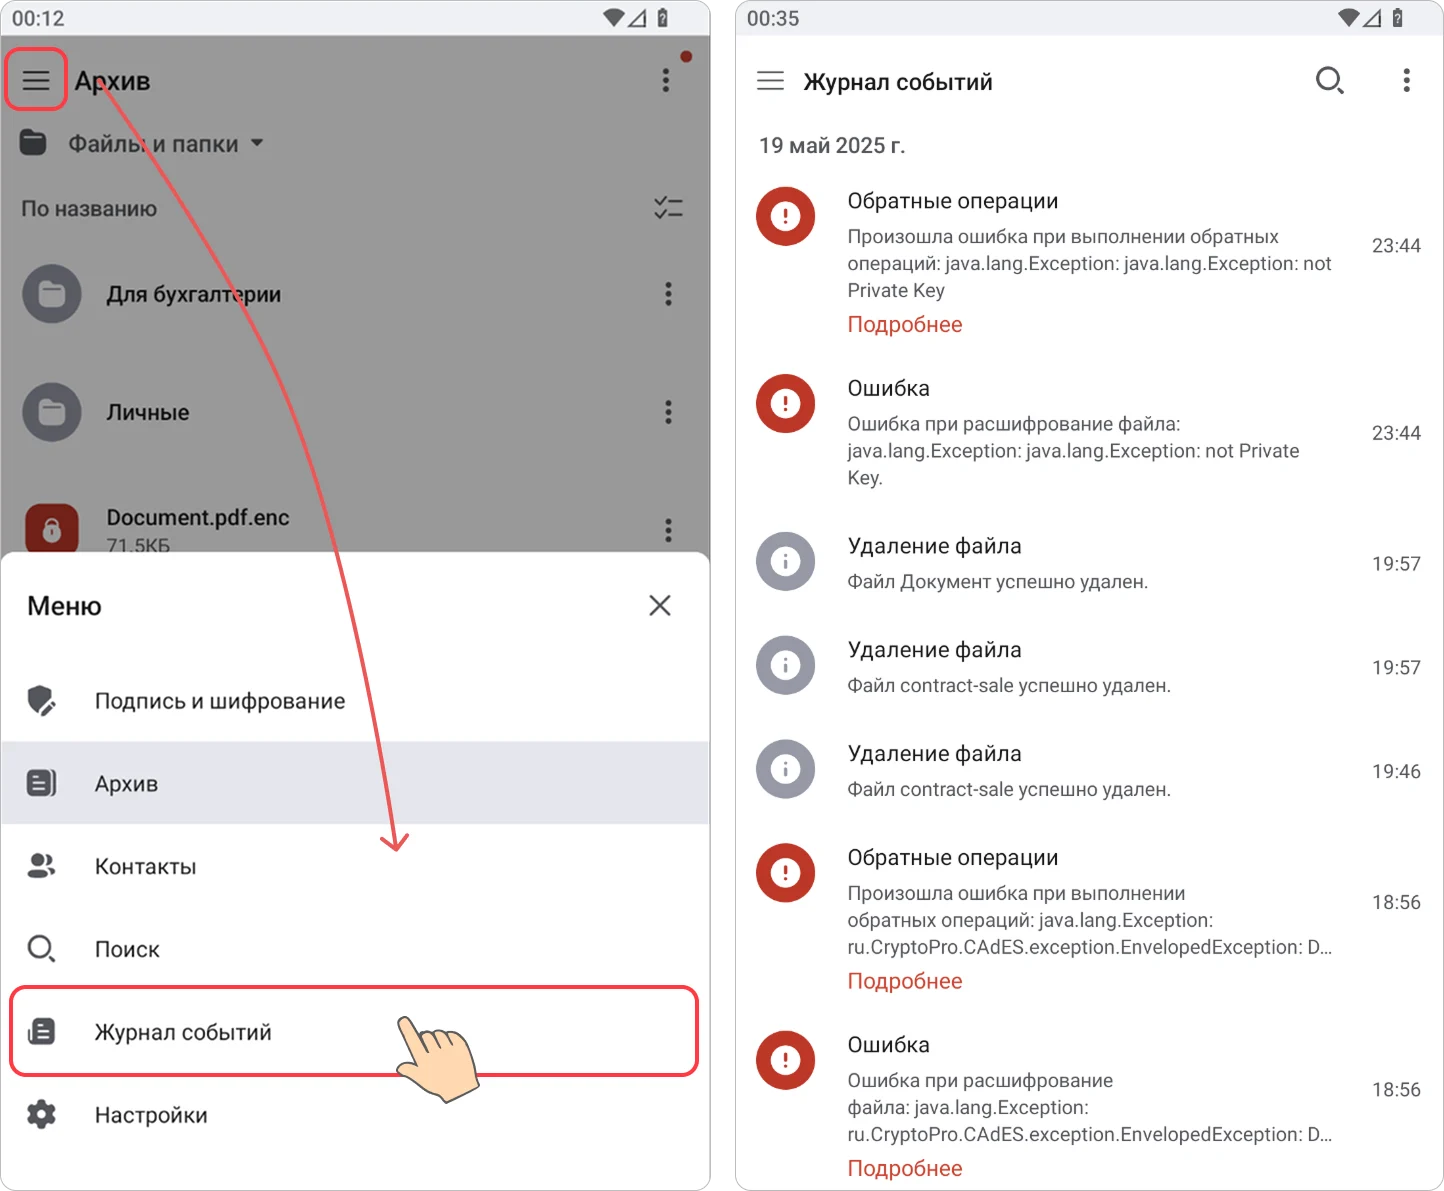Open hamburger menu beside the Журнал событий title
Image resolution: width=1444 pixels, height=1191 pixels.
770,81
